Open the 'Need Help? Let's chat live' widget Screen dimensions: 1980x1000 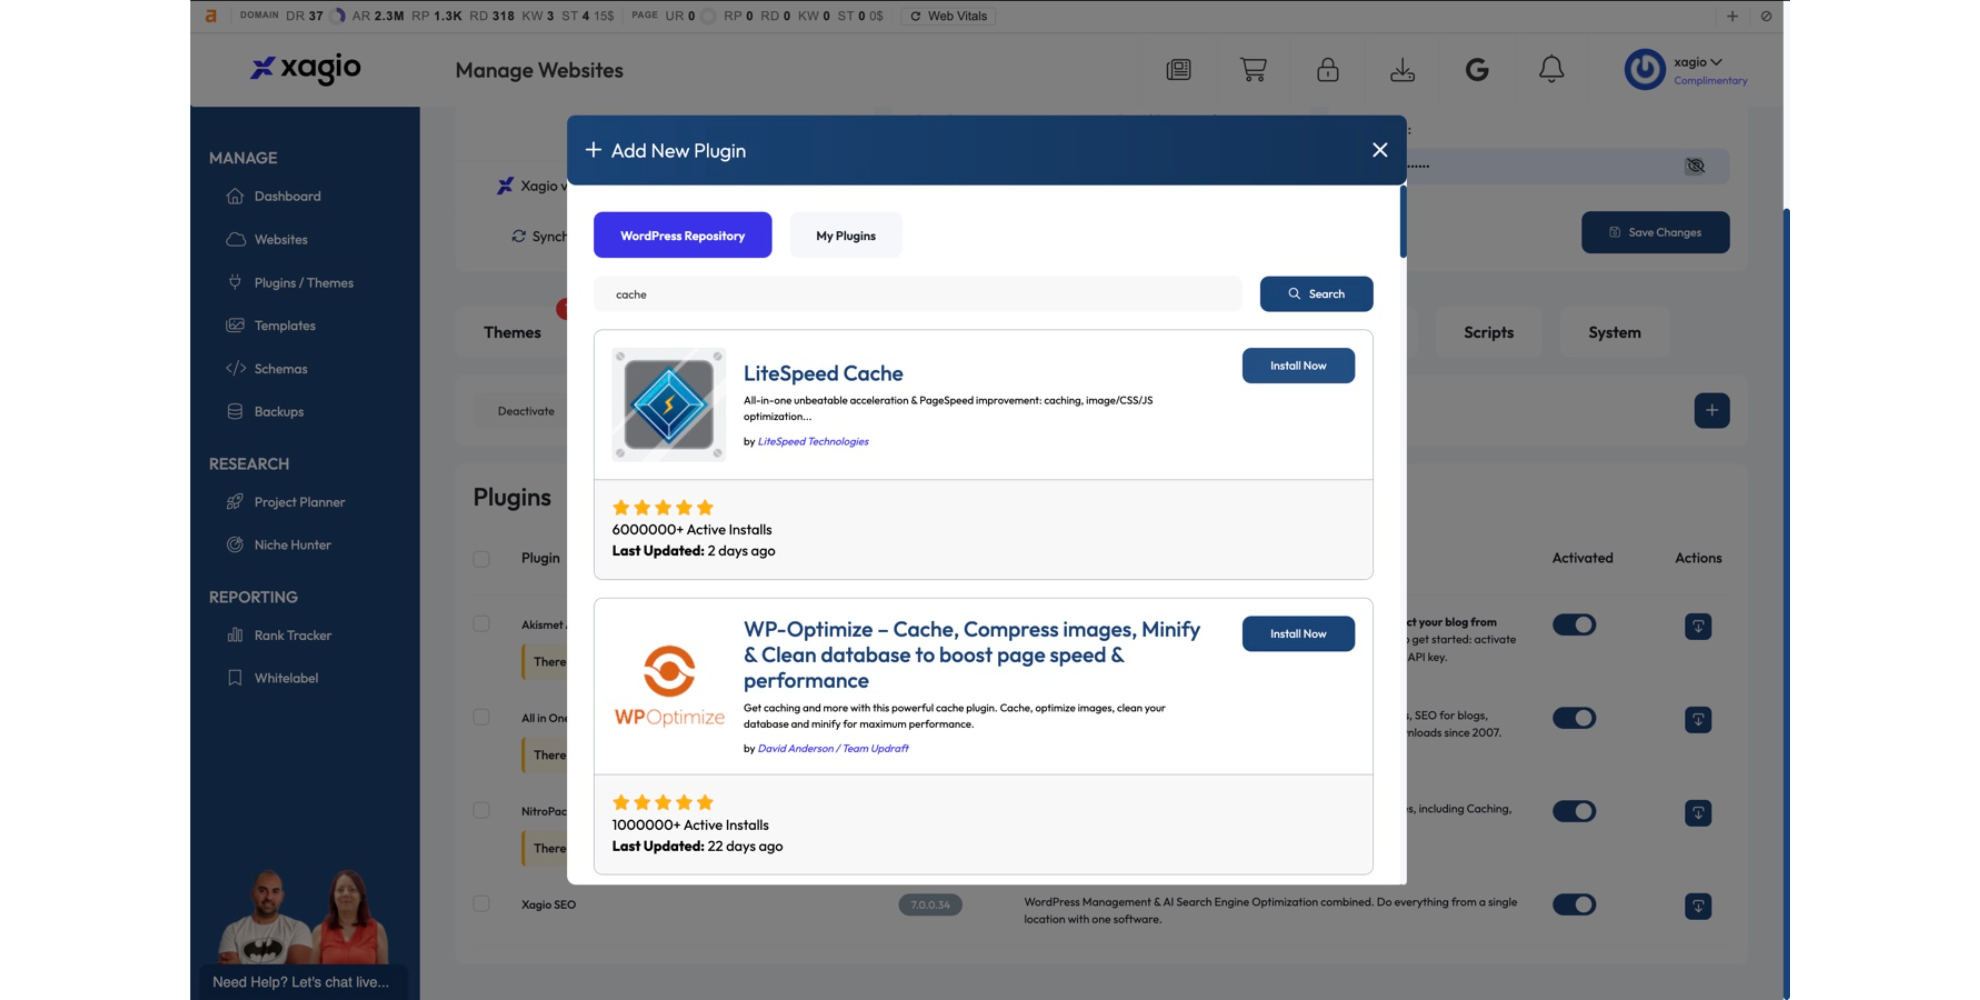point(301,982)
